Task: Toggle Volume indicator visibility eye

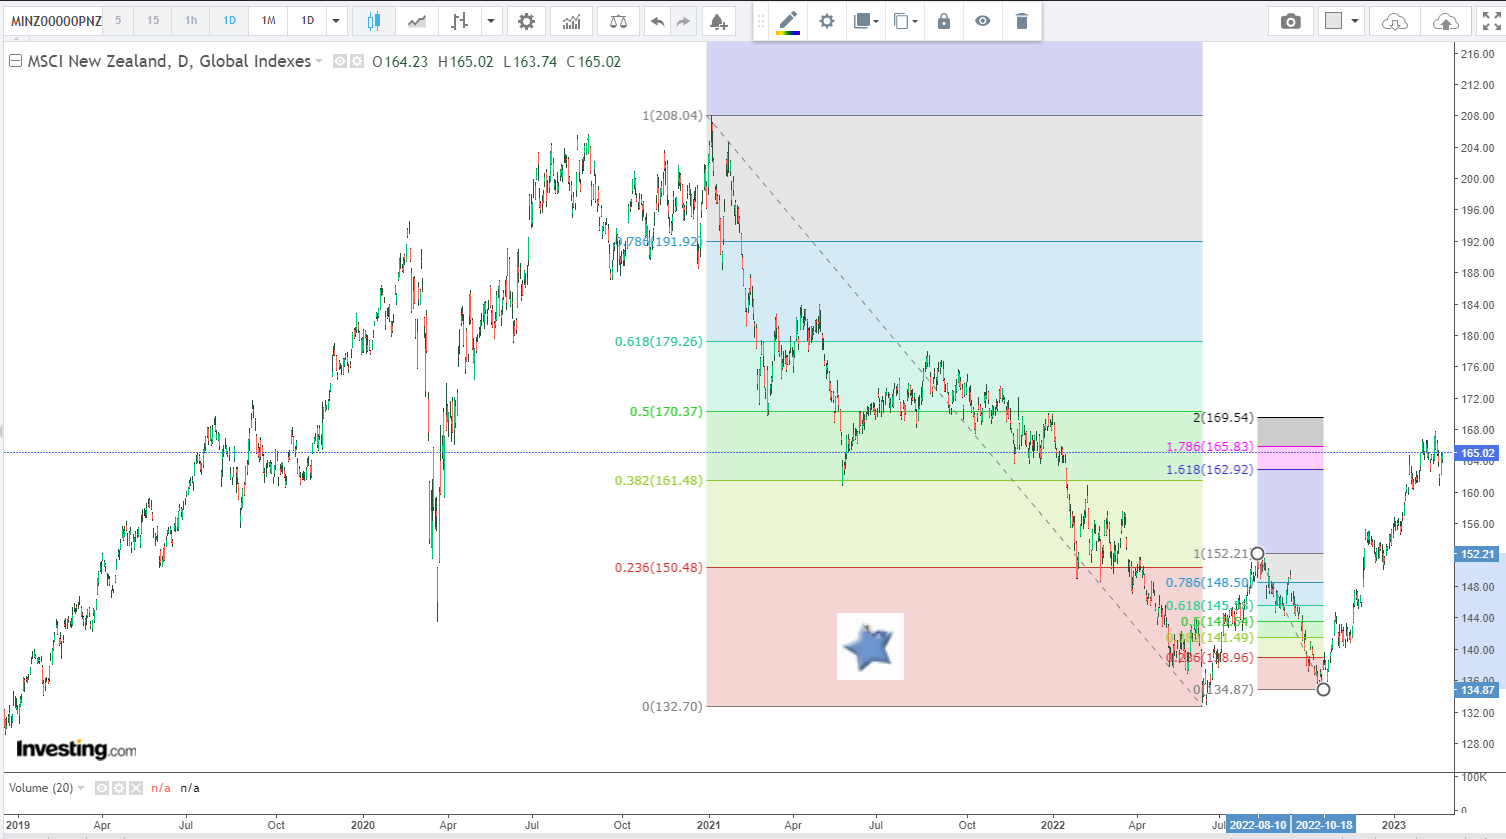Action: [x=101, y=788]
